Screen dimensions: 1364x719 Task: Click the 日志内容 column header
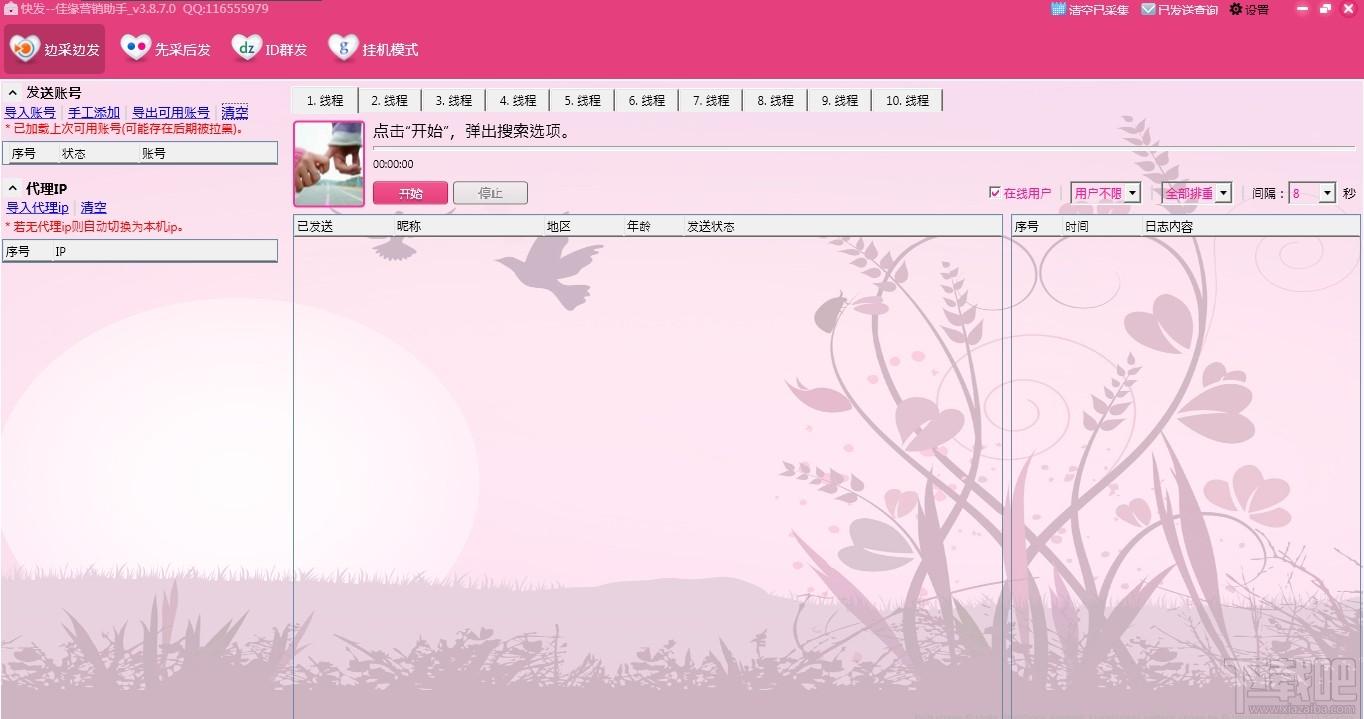point(1250,227)
